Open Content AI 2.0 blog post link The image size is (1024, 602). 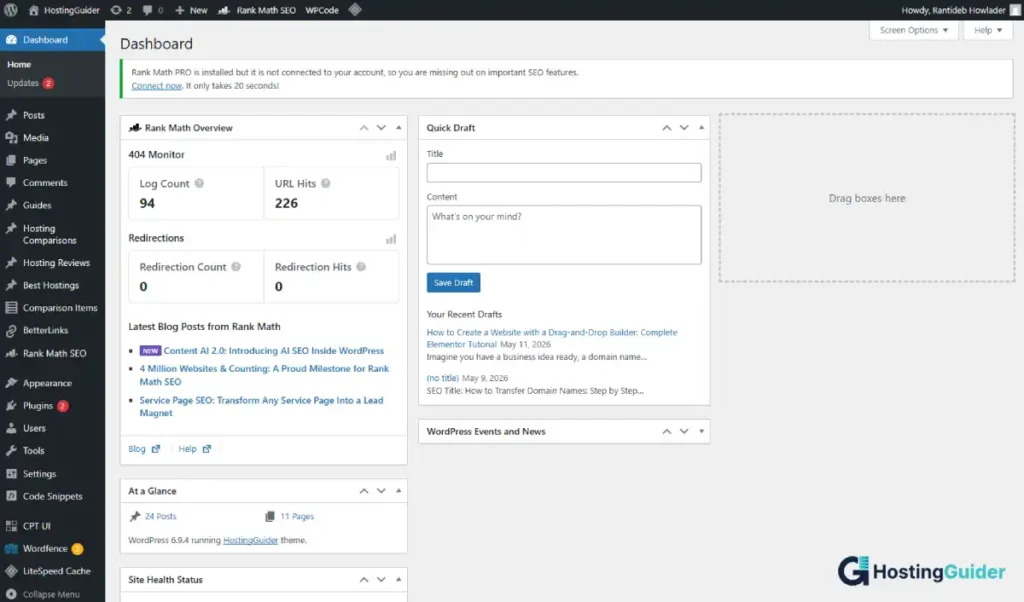(x=274, y=351)
